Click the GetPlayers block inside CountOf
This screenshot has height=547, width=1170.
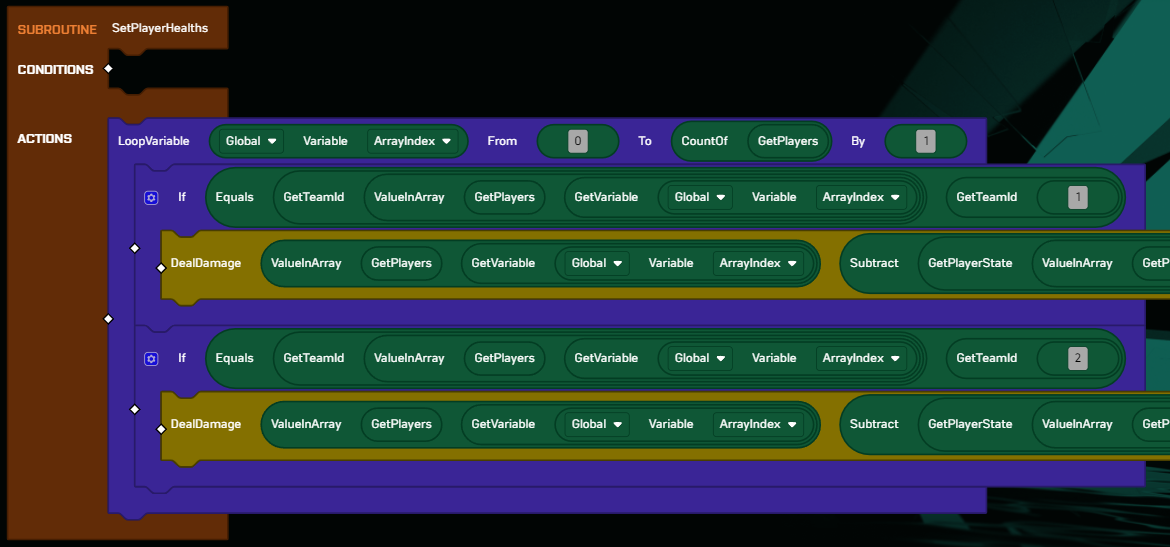pos(788,141)
